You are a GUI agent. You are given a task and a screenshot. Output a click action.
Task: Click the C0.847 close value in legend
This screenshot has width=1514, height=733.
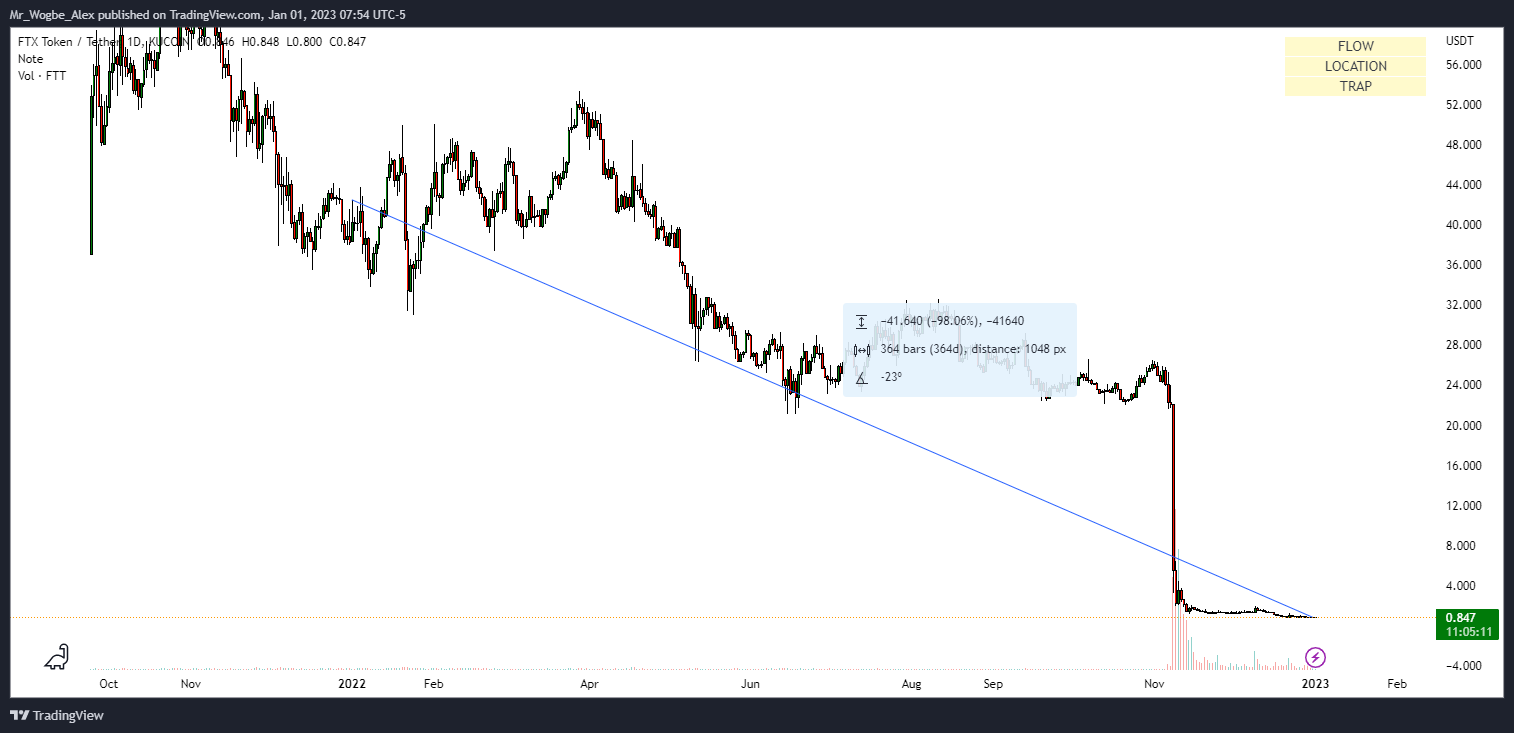coord(348,42)
